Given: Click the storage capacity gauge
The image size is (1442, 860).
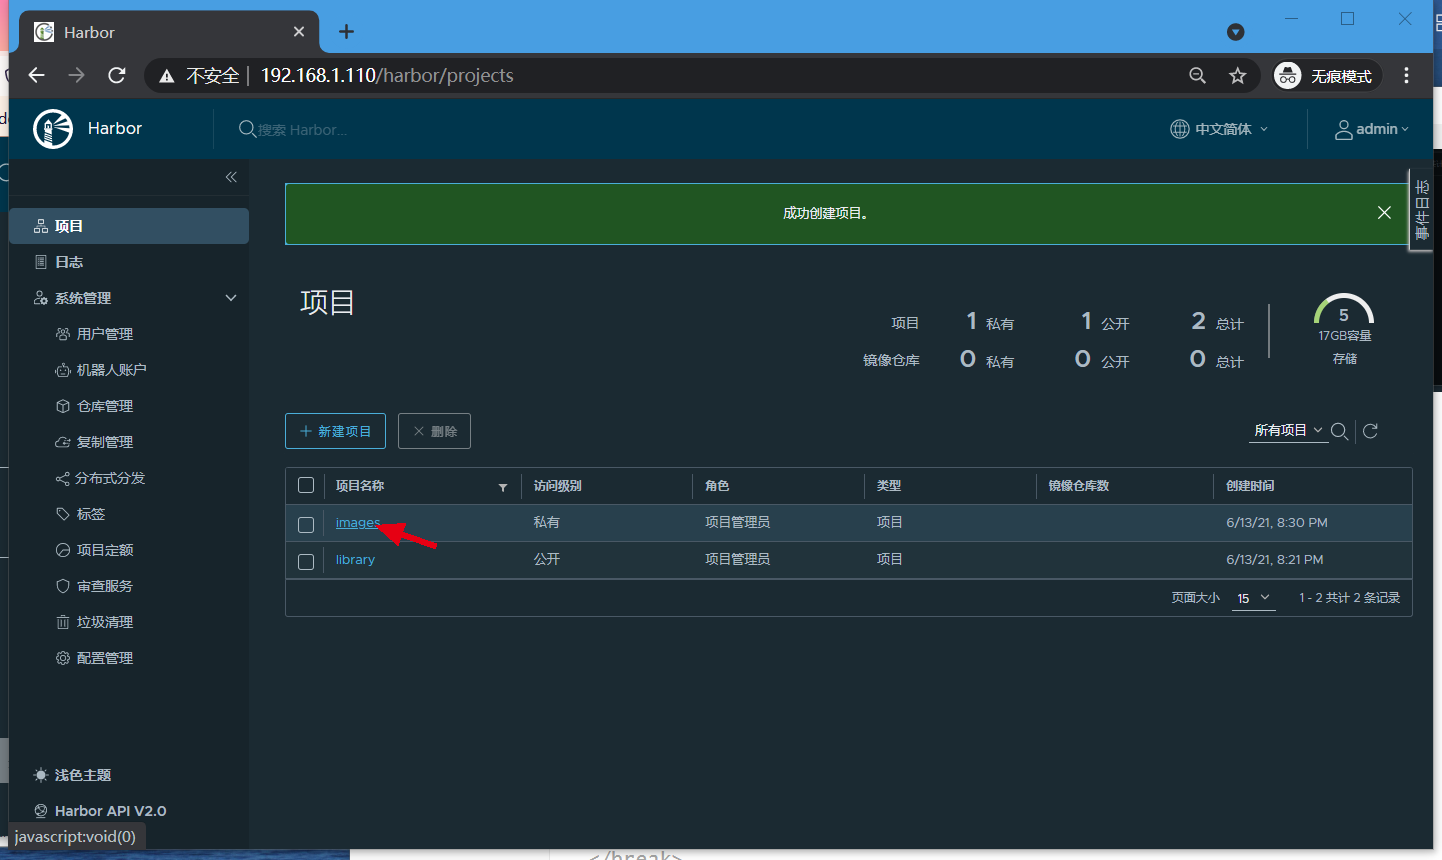Looking at the screenshot, I should click(x=1344, y=312).
